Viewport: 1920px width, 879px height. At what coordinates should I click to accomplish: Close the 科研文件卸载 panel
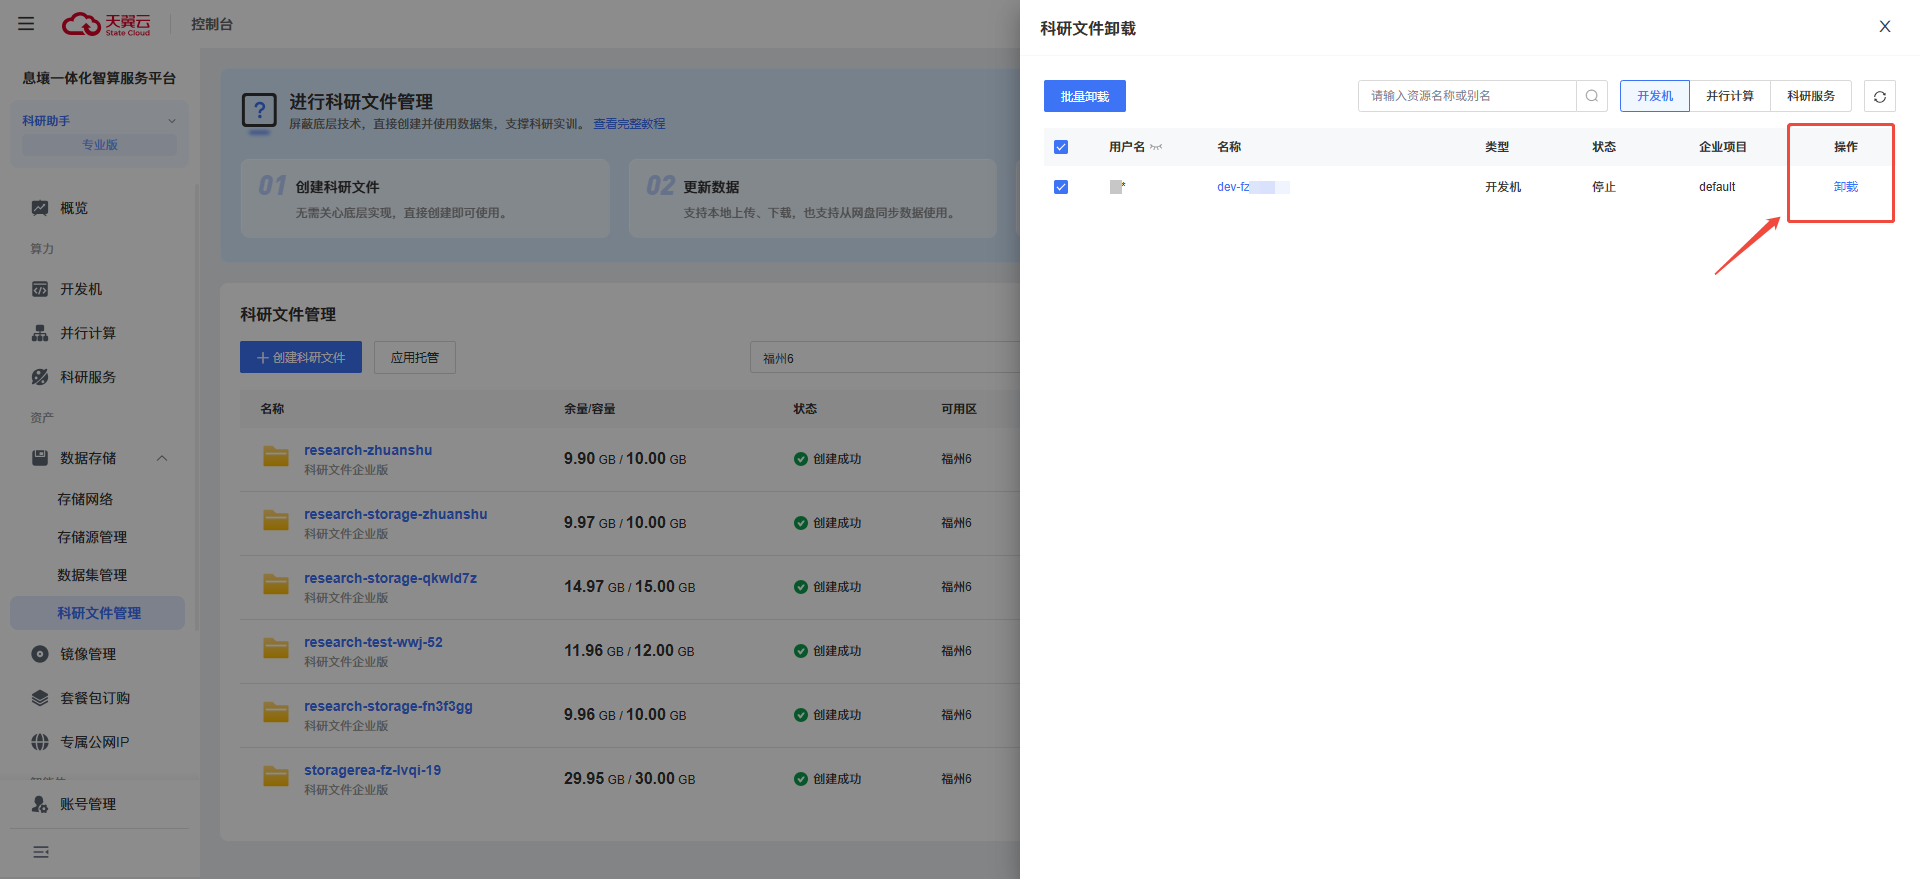pos(1884,27)
